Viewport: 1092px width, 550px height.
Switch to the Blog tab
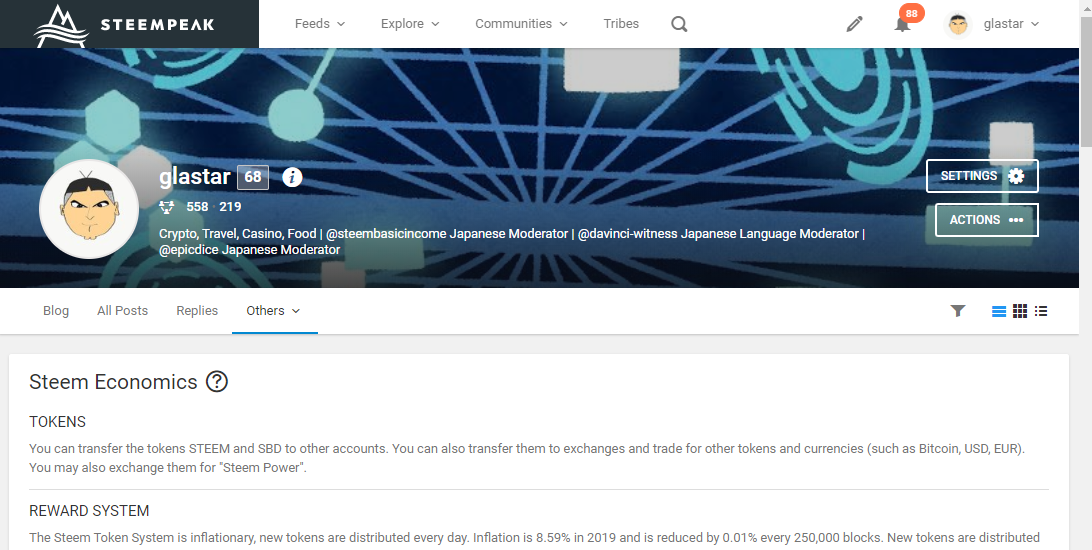pos(56,311)
